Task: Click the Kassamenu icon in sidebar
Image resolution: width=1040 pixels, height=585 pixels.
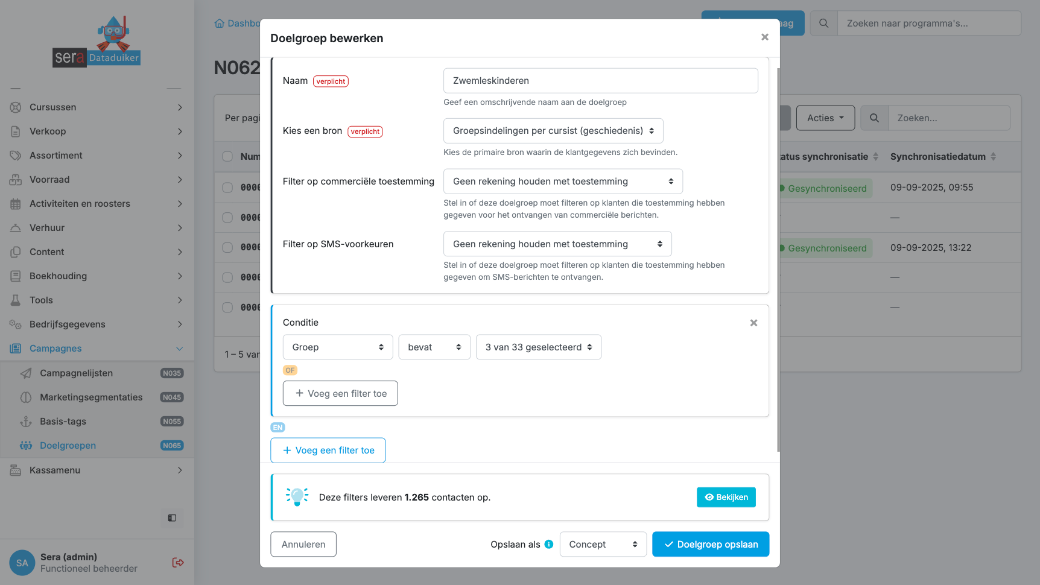Action: [16, 470]
